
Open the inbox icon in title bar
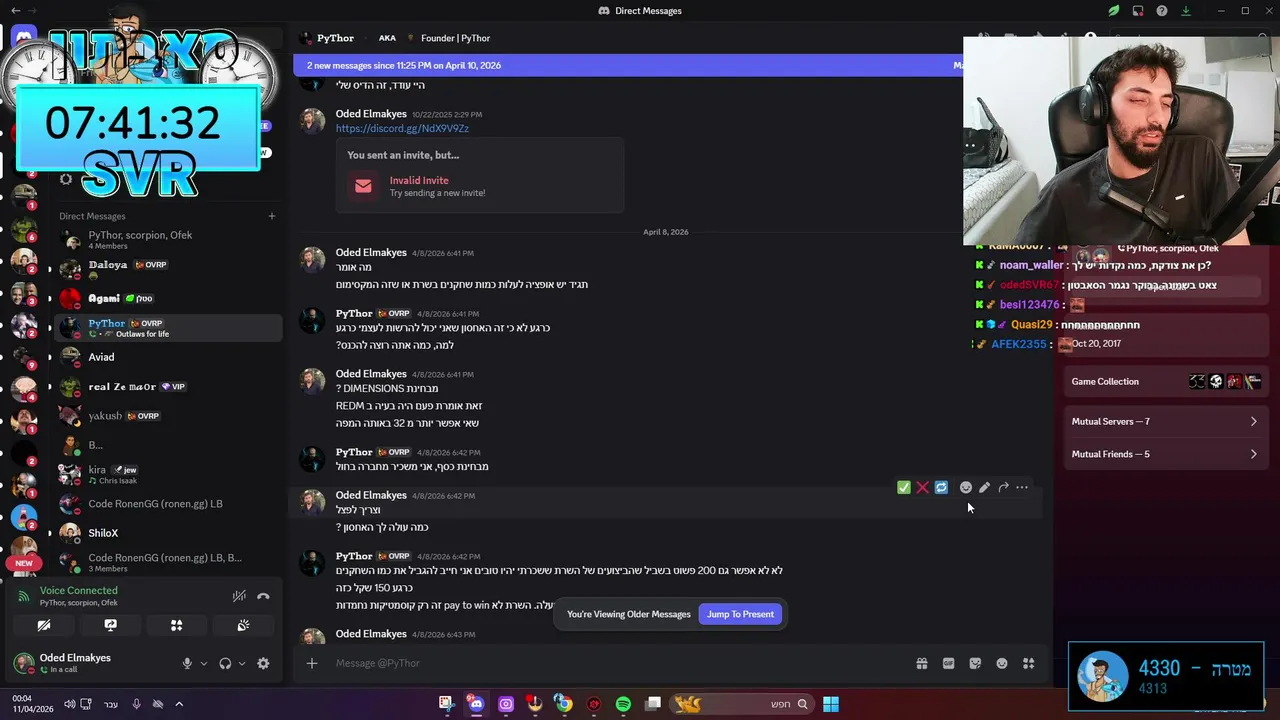coord(1138,11)
